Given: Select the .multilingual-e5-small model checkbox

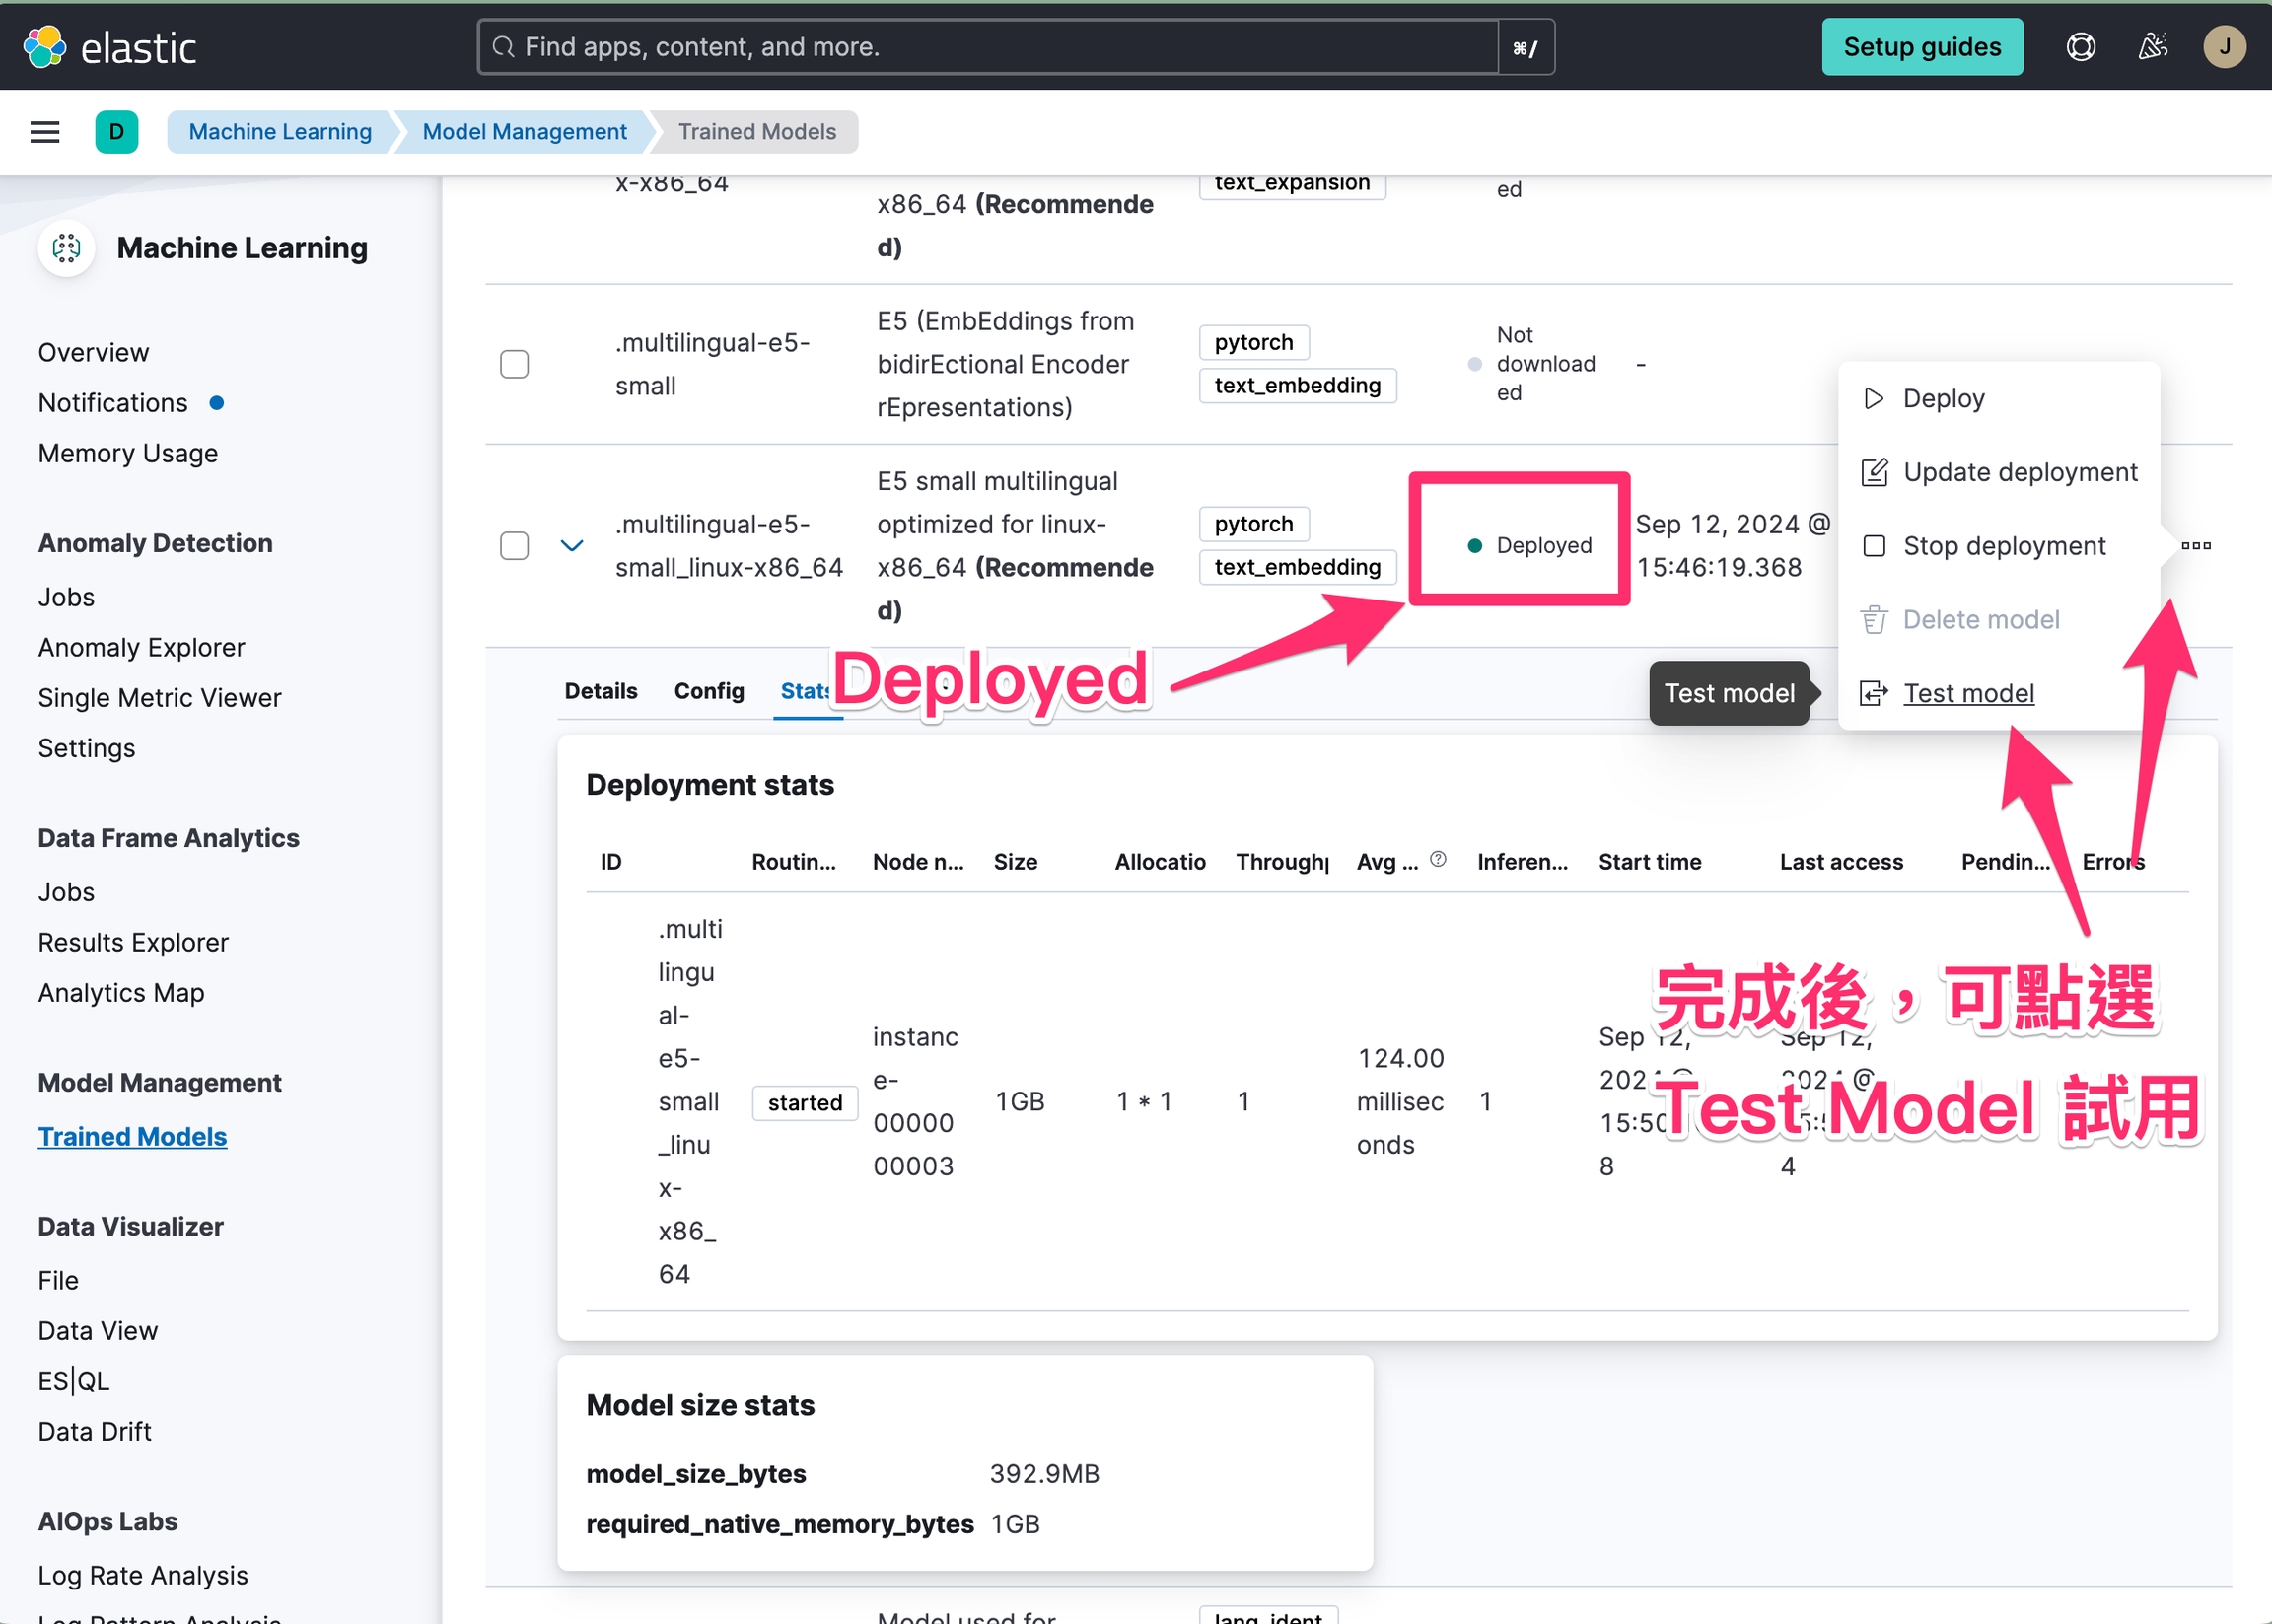Looking at the screenshot, I should 514,364.
